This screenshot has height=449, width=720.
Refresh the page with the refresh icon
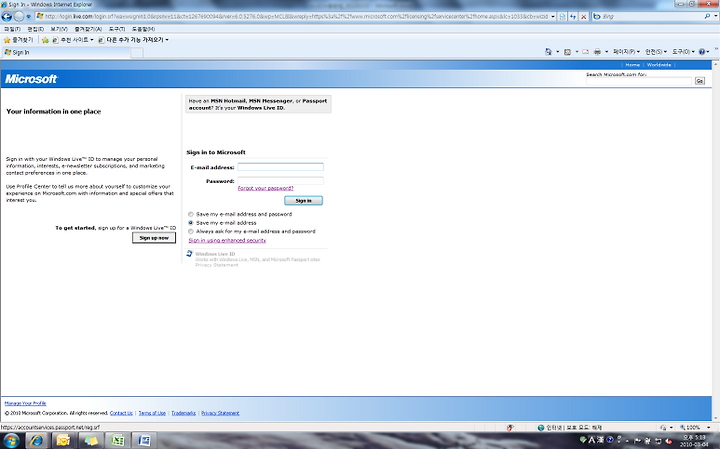pyautogui.click(x=573, y=16)
